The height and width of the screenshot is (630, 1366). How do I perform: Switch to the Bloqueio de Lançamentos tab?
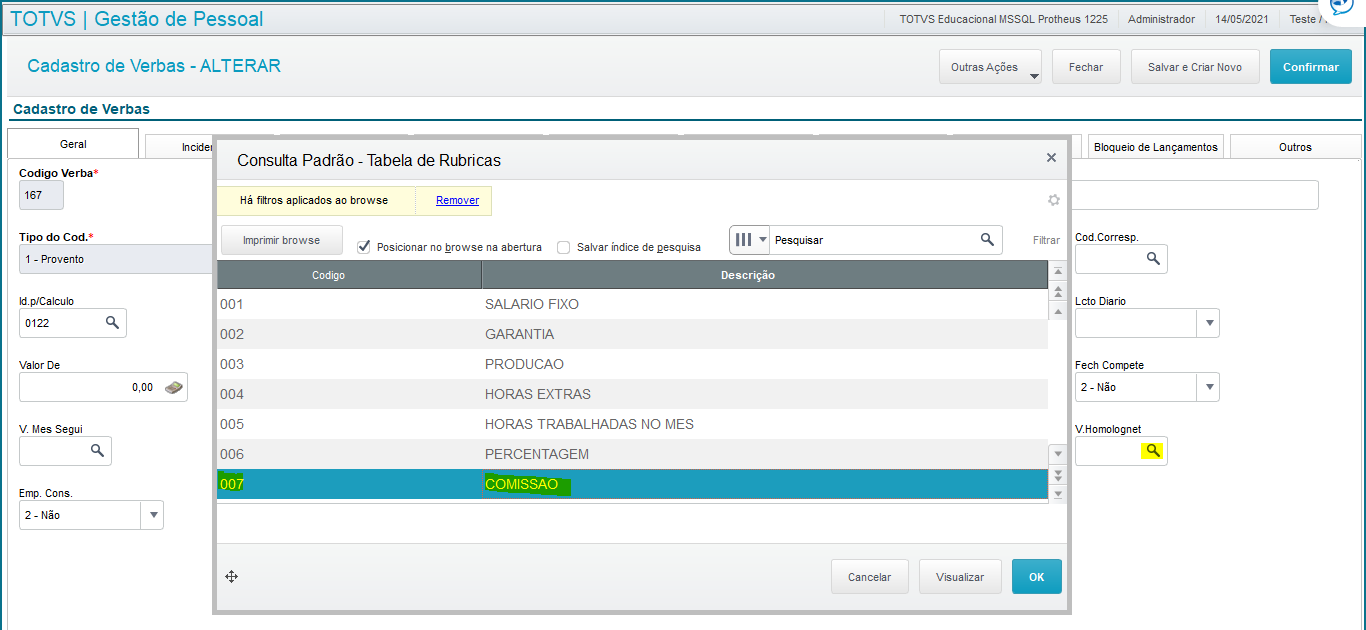(1156, 147)
